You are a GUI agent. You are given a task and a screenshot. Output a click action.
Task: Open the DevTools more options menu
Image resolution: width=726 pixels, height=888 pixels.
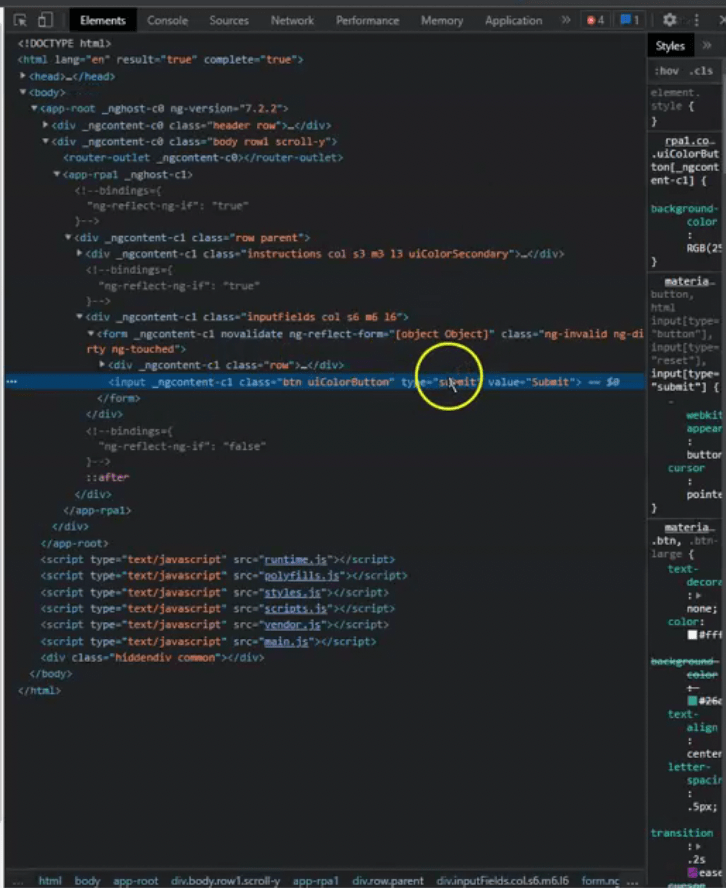(x=697, y=20)
